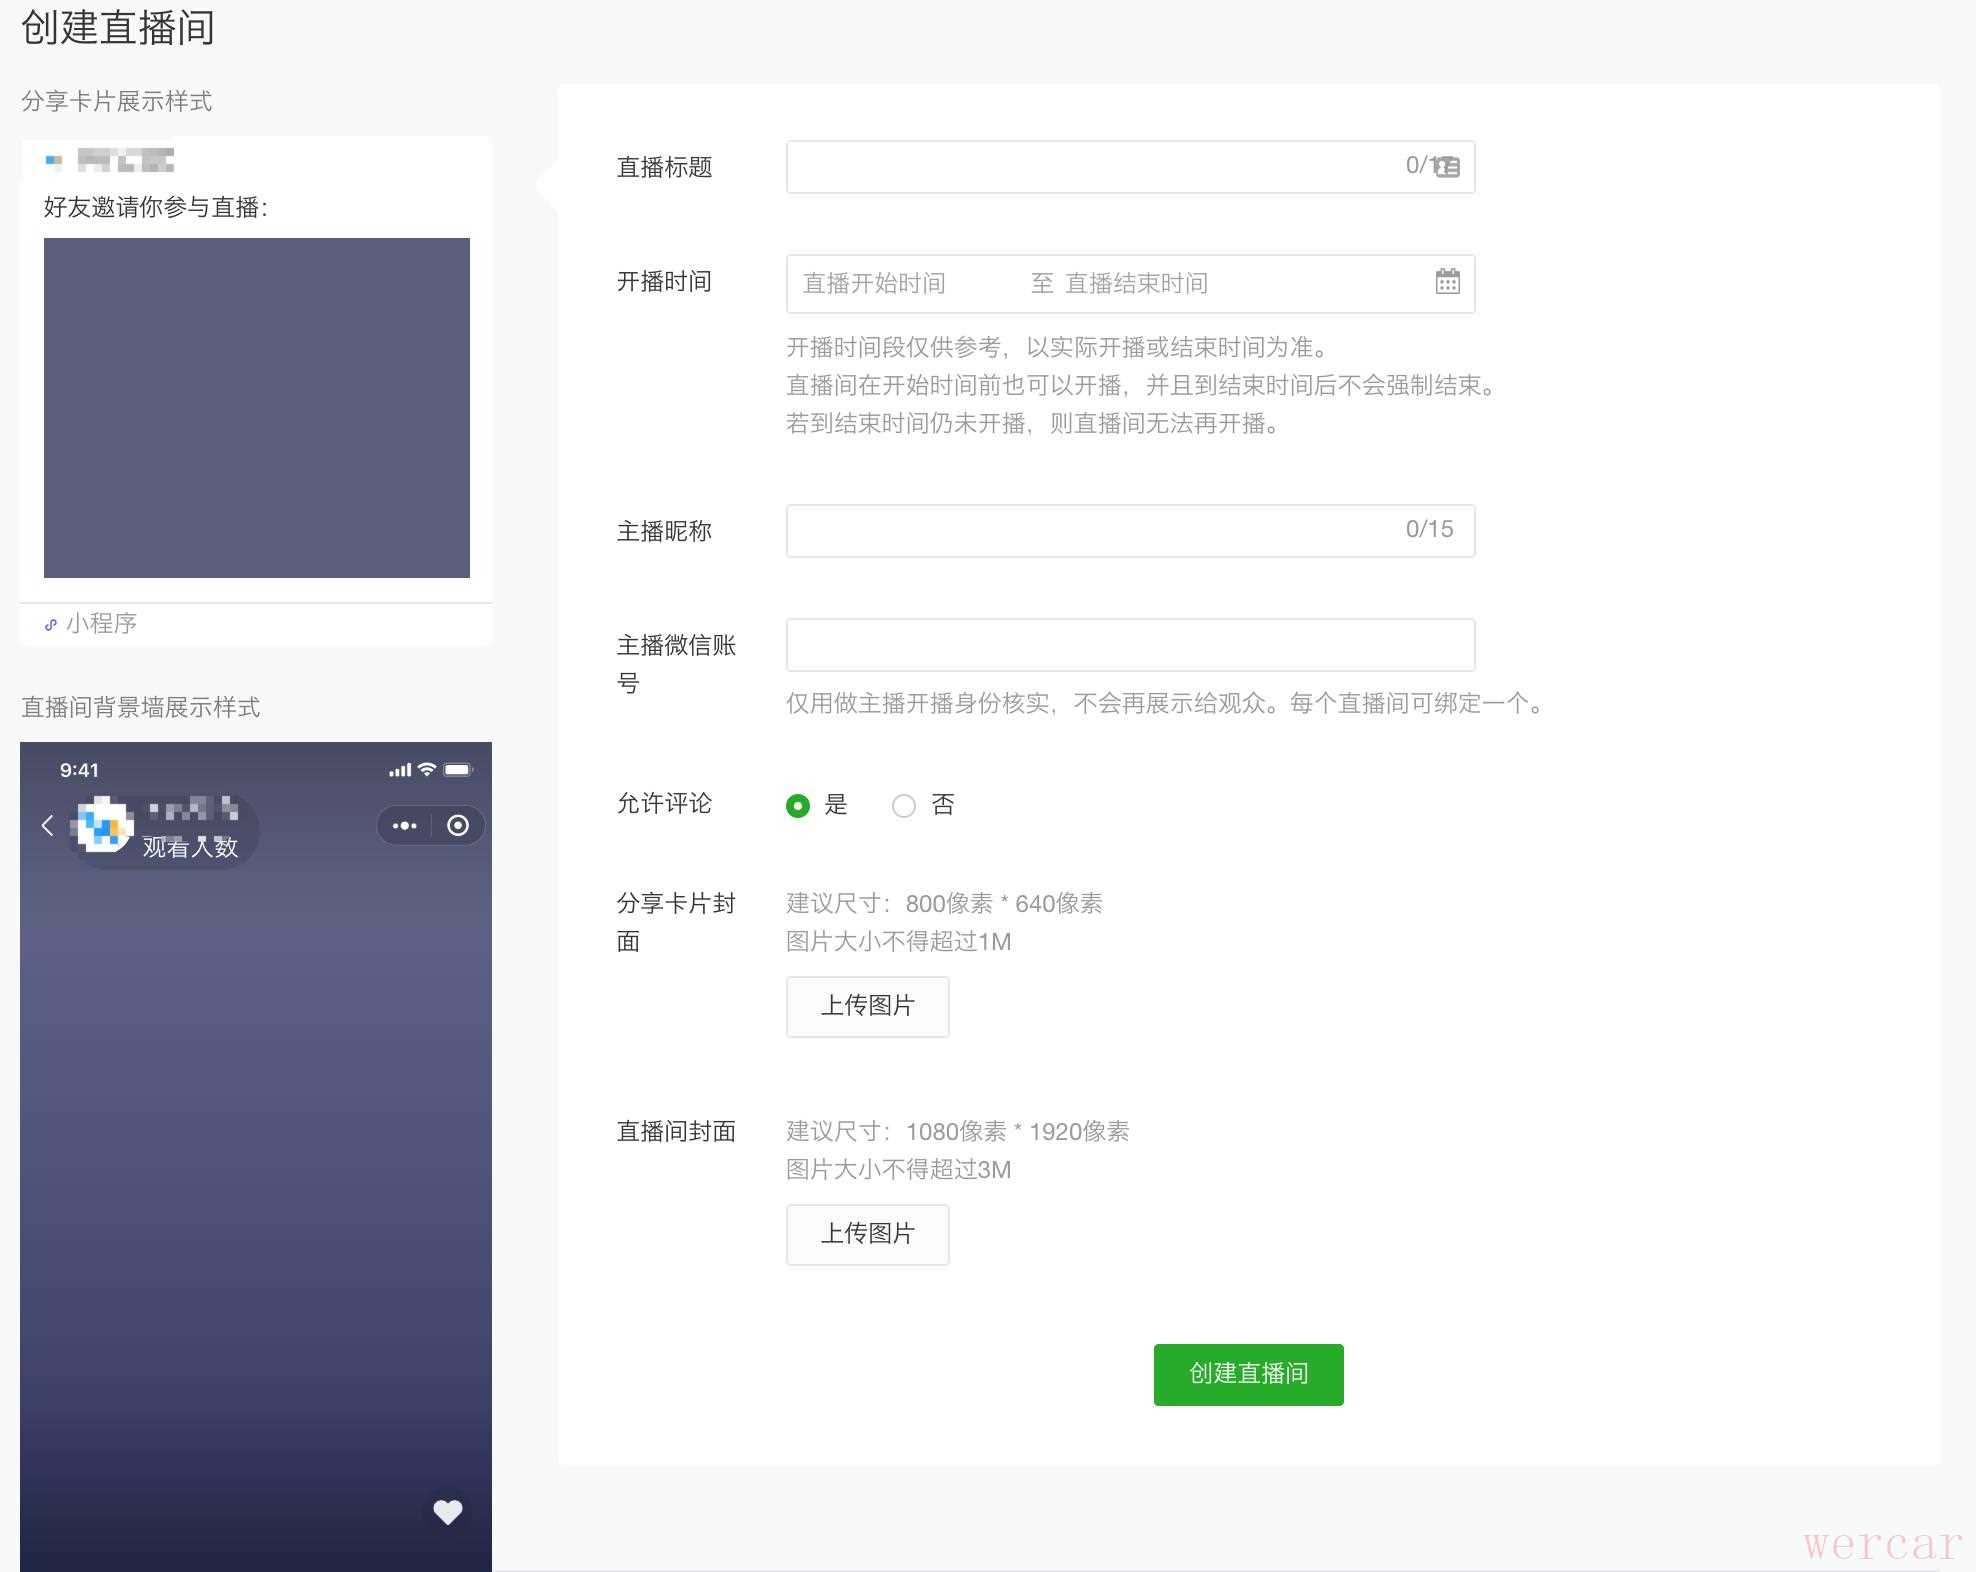Click 上传图片 for 分享卡片封面
The image size is (1976, 1572).
[867, 1006]
